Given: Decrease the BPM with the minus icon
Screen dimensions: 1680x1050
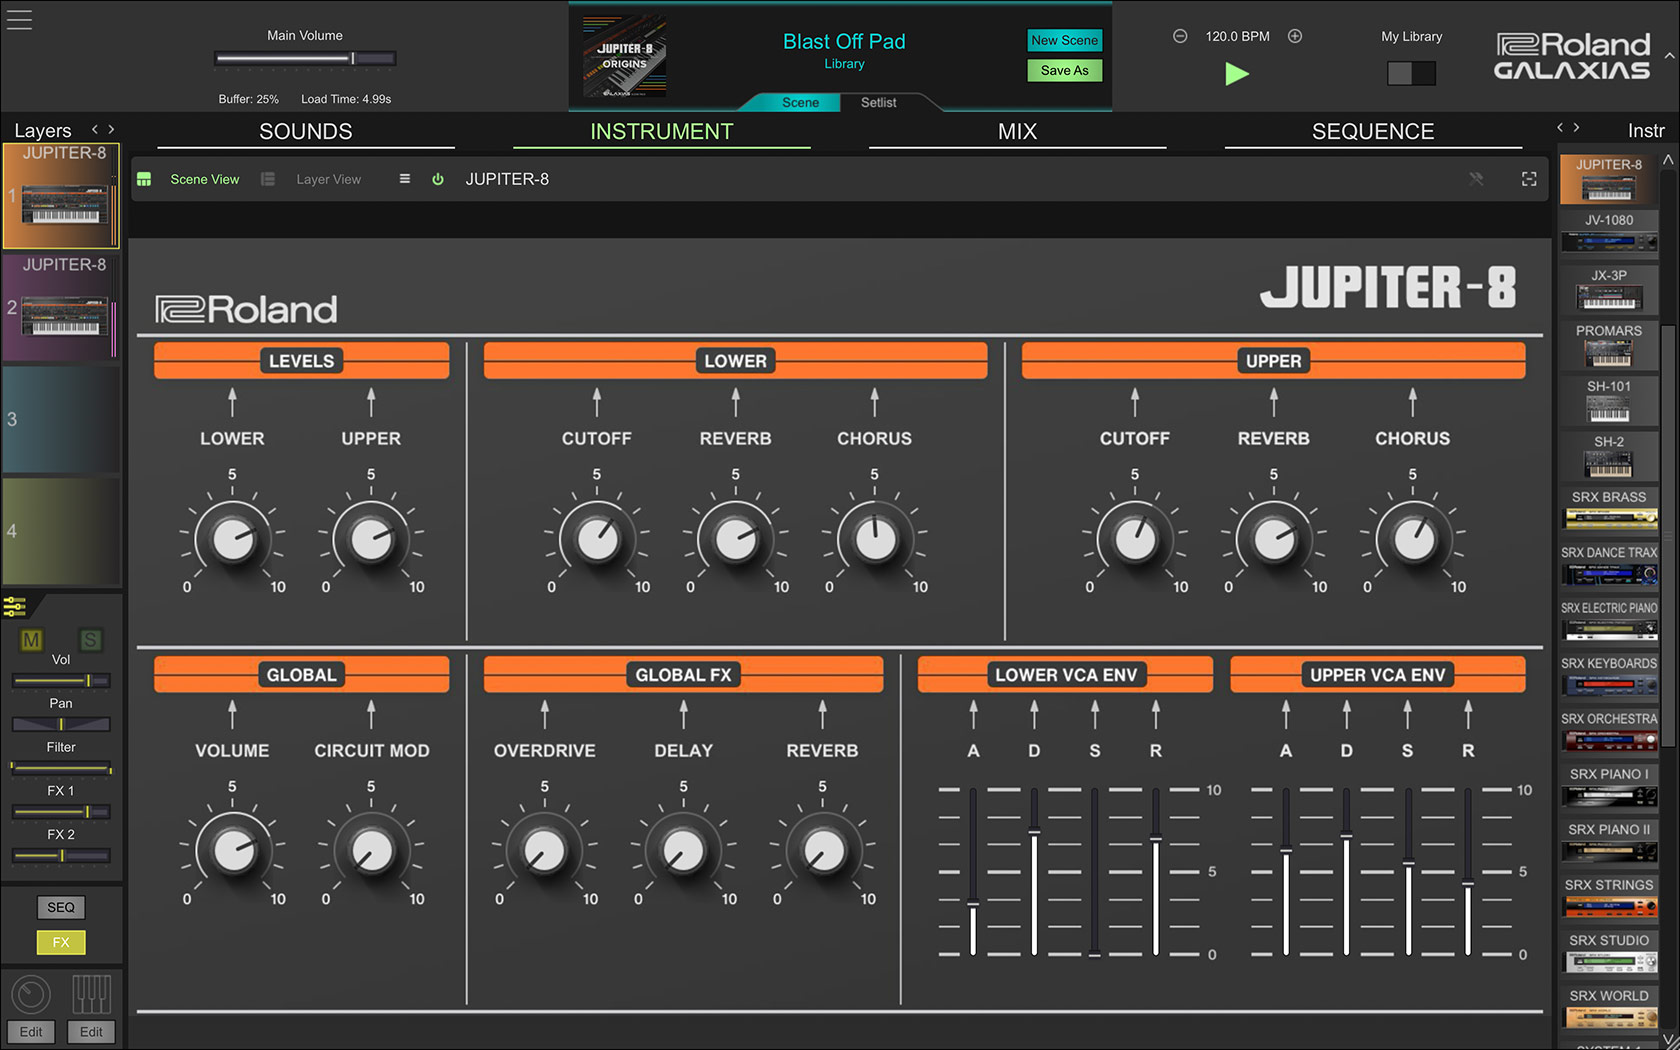Looking at the screenshot, I should point(1180,36).
